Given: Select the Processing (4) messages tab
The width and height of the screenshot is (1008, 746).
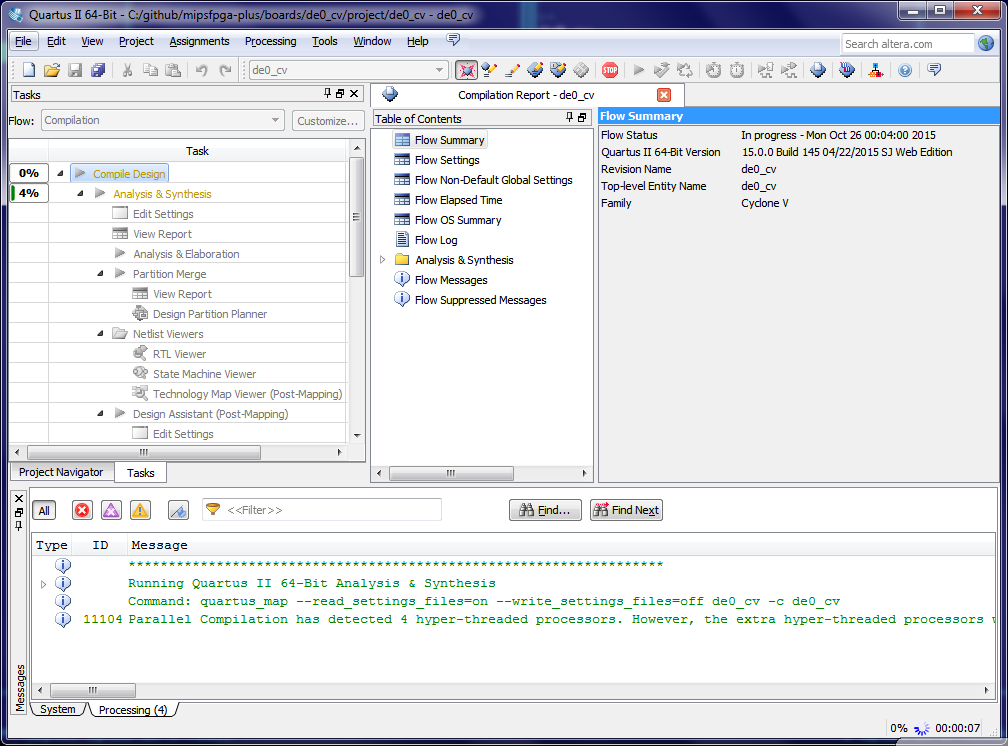Looking at the screenshot, I should point(133,710).
